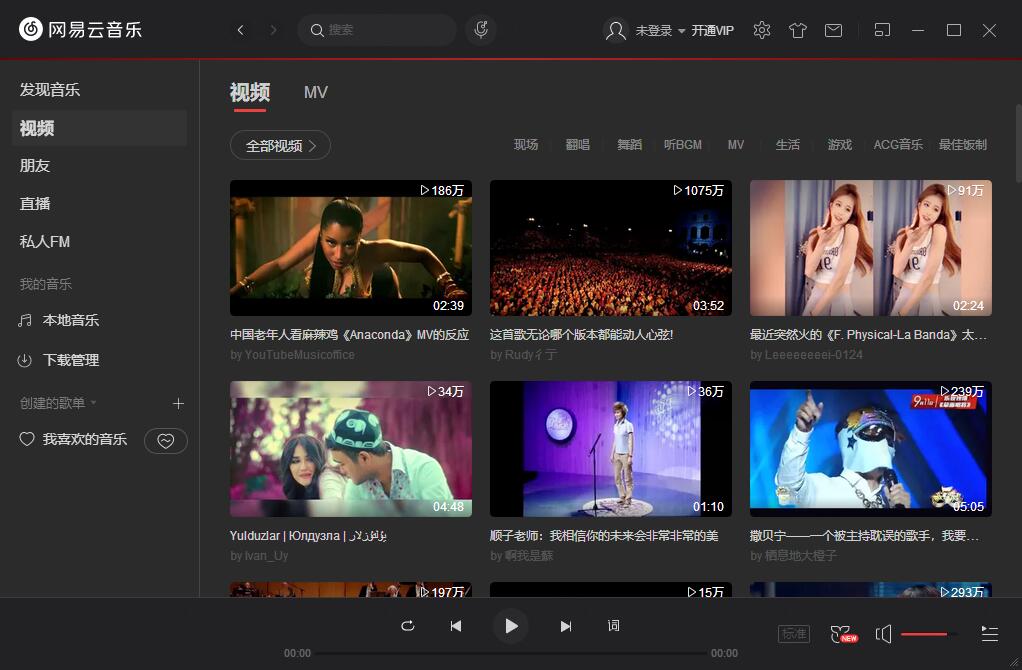Filter videos by MV category
Screen dimensions: 1022x670
point(735,145)
